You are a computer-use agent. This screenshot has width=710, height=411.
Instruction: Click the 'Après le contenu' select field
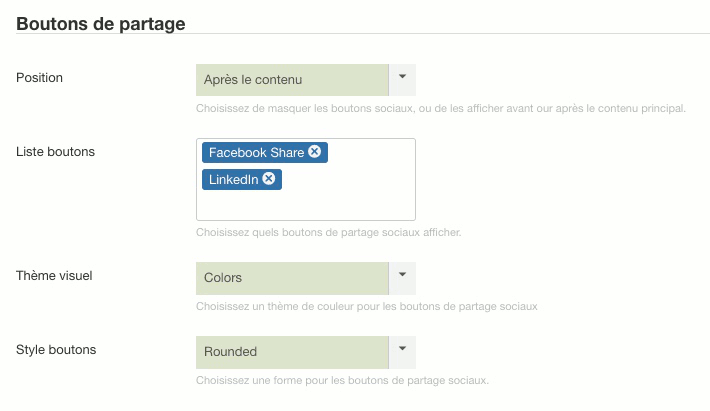pos(292,80)
